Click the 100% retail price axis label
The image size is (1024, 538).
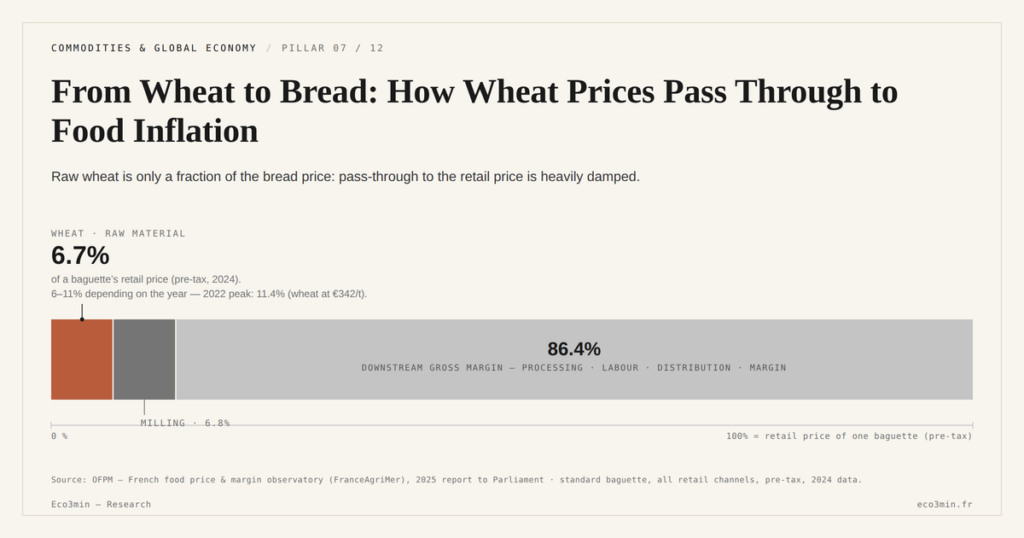click(849, 435)
